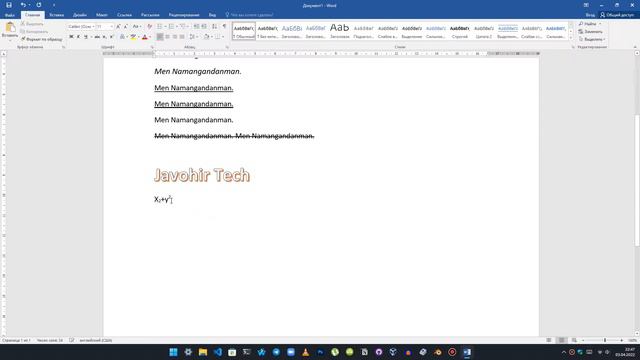
Task: Select Center paragraph alignment
Action: point(167,37)
